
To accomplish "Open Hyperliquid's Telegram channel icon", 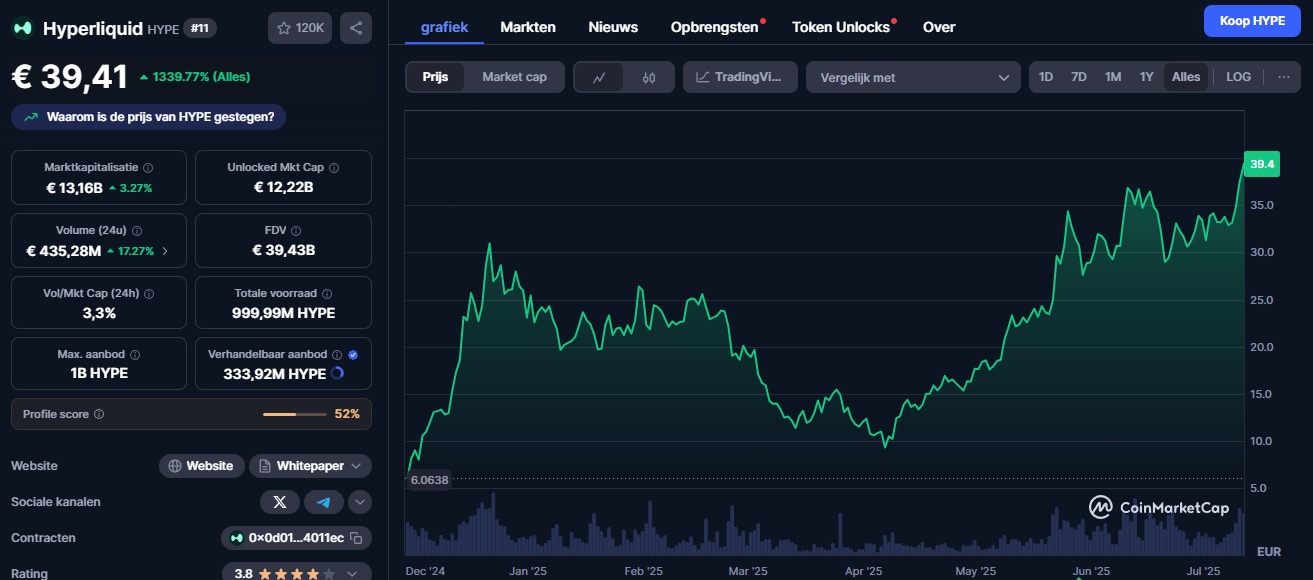I will (323, 501).
